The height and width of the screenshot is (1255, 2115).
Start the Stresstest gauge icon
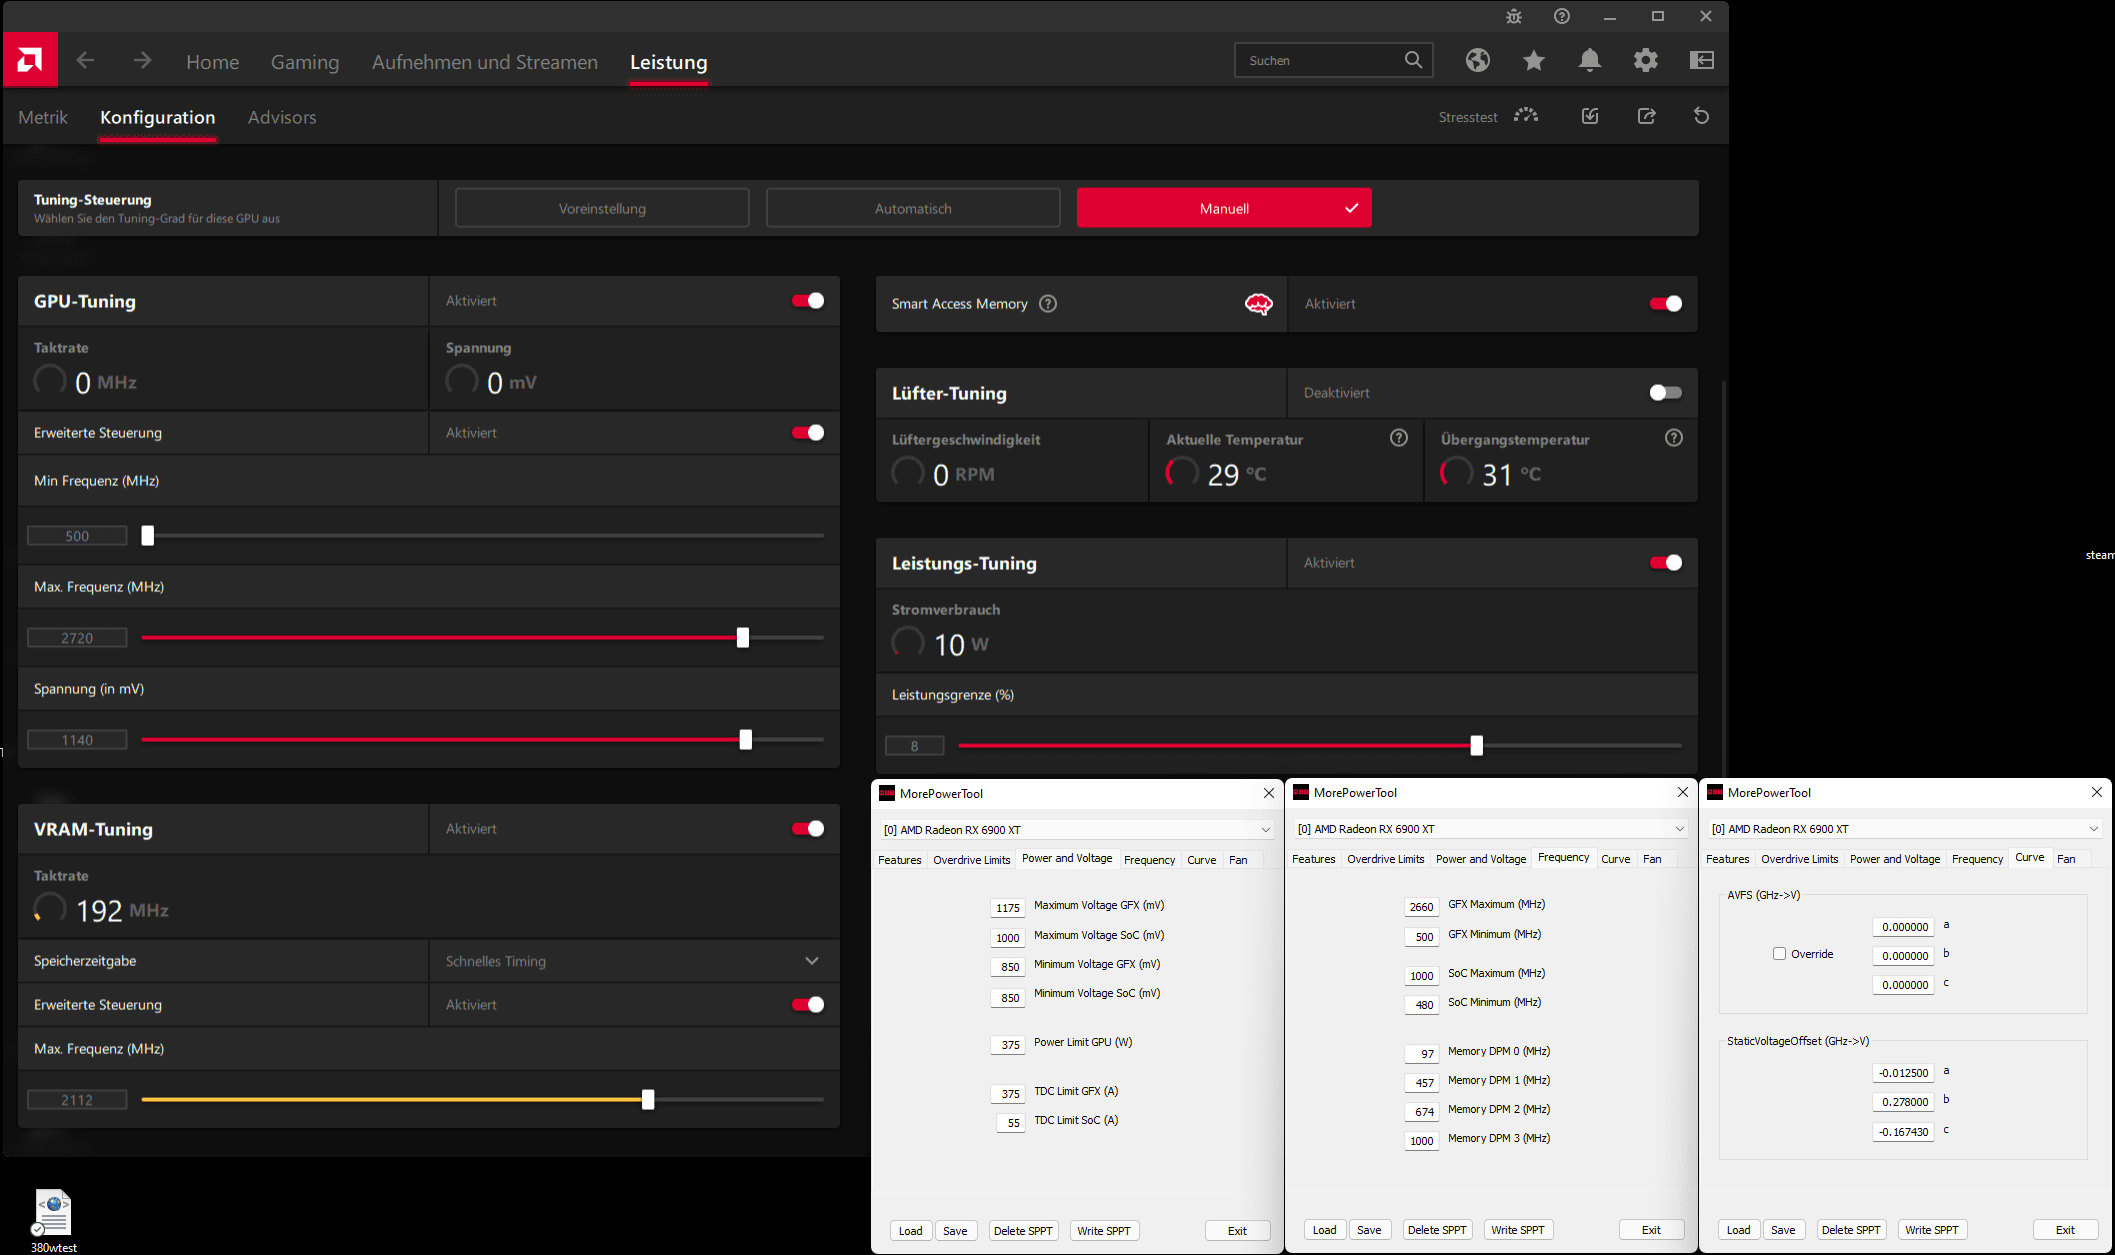click(x=1526, y=116)
